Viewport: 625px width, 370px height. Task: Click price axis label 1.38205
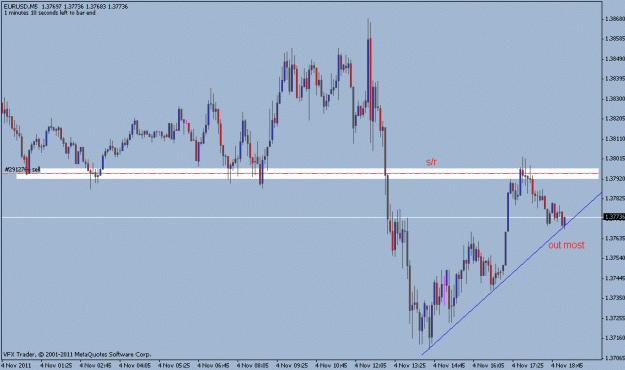pyautogui.click(x=614, y=118)
